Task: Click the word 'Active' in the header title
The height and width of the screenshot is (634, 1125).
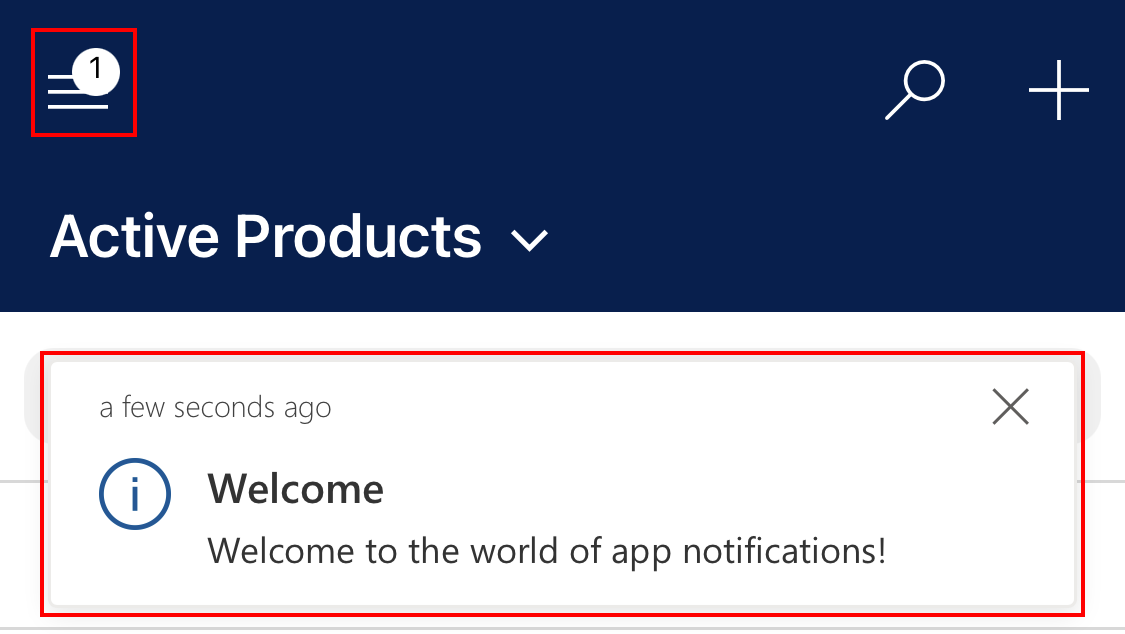Action: [135, 238]
